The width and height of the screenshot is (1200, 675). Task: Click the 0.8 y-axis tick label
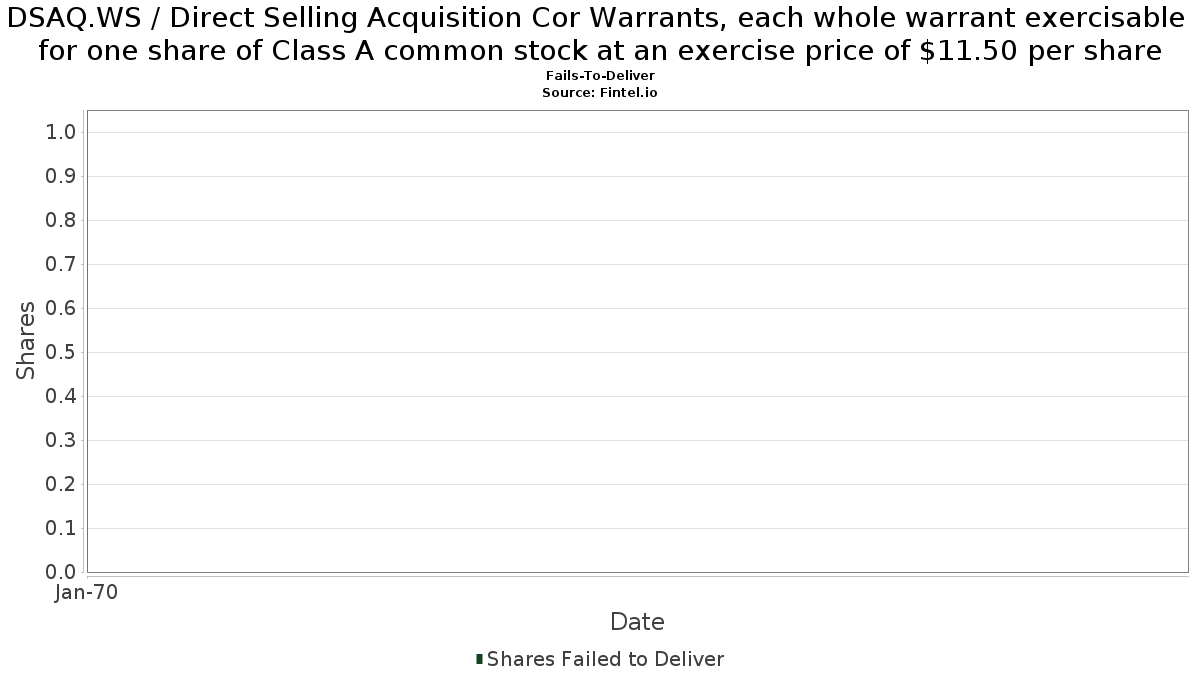click(x=61, y=221)
